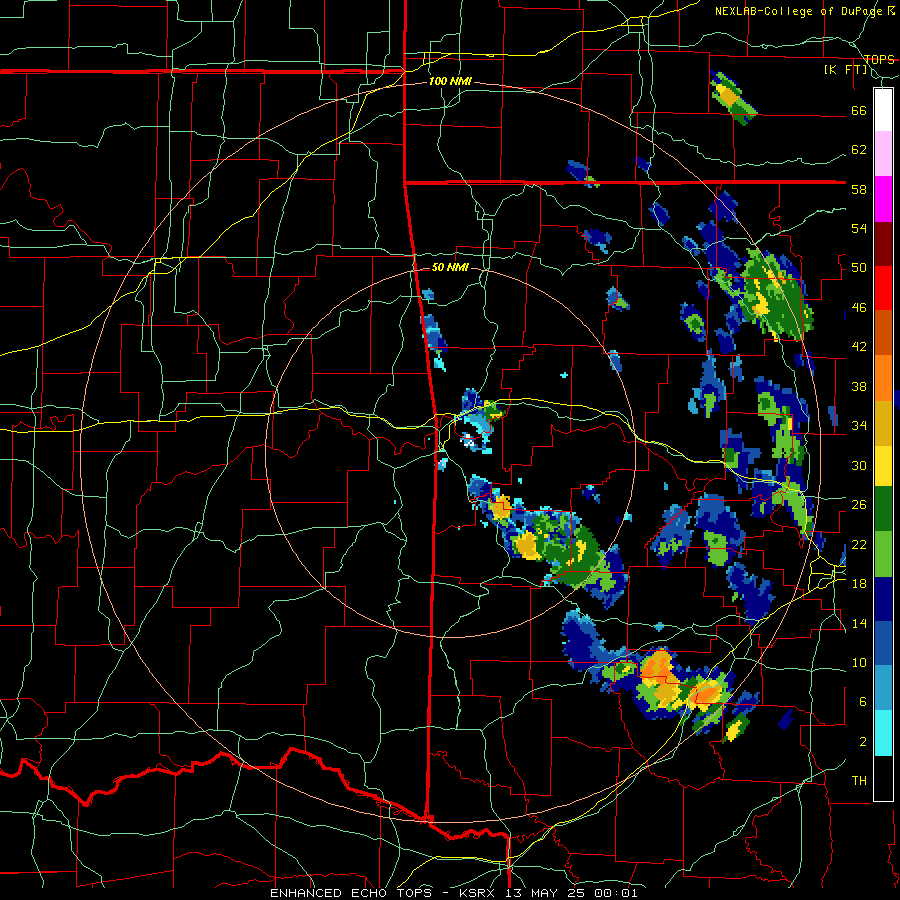Click the legend value 50

tap(859, 268)
